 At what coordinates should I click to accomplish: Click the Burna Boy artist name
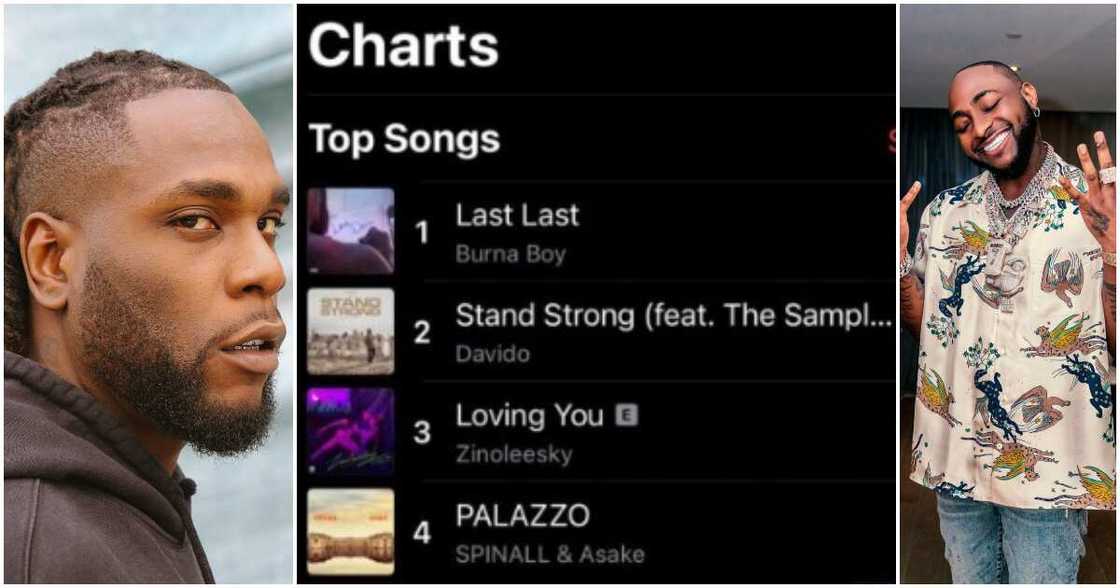click(510, 254)
